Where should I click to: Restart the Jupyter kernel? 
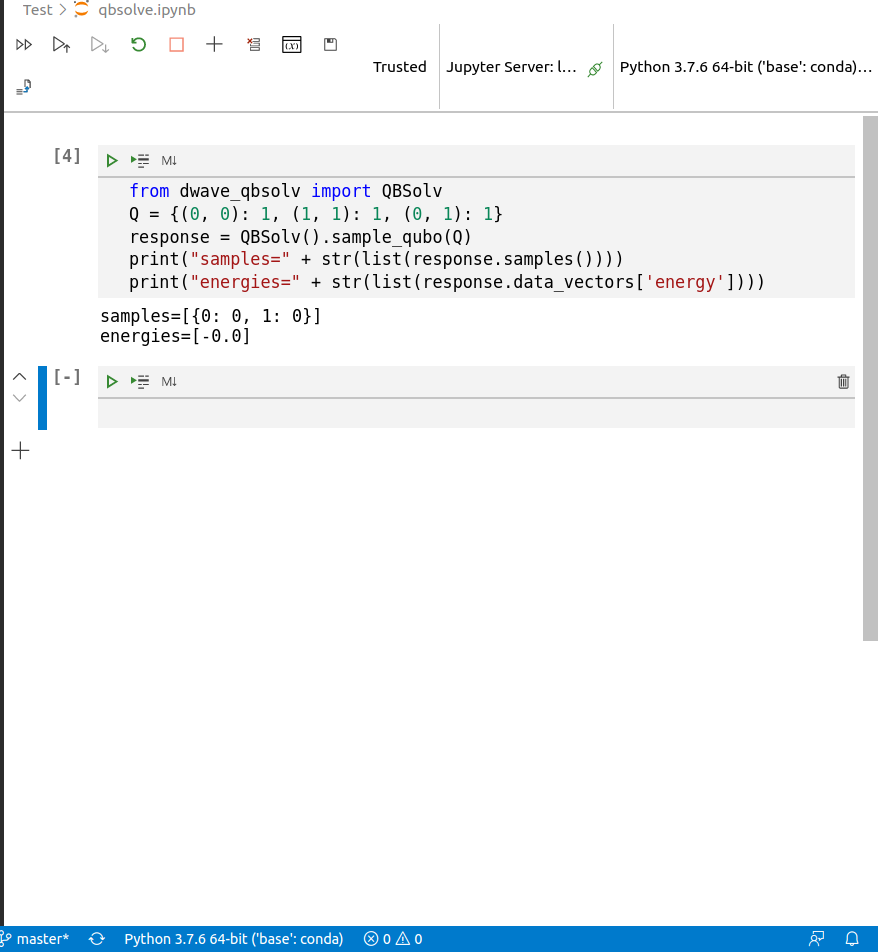click(x=138, y=44)
